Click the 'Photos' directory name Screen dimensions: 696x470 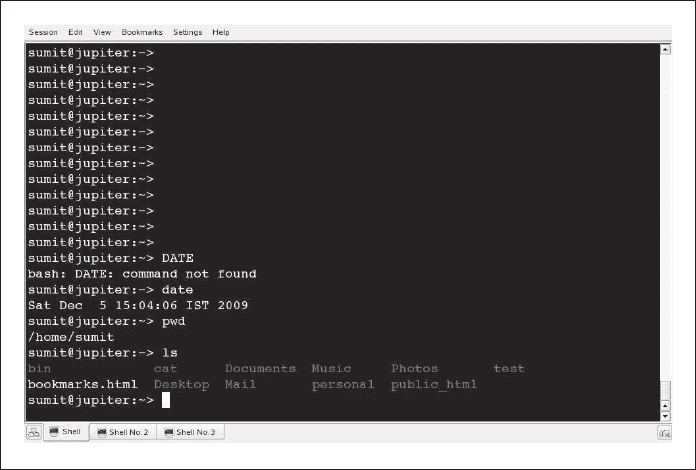click(414, 368)
